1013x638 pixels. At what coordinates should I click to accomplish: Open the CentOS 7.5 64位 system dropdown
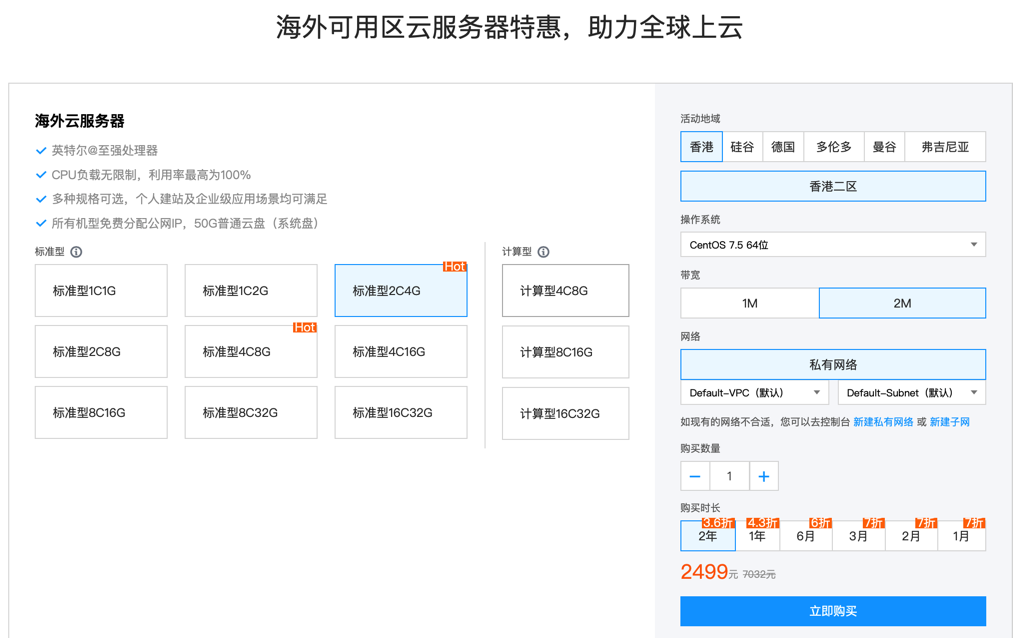click(x=832, y=245)
